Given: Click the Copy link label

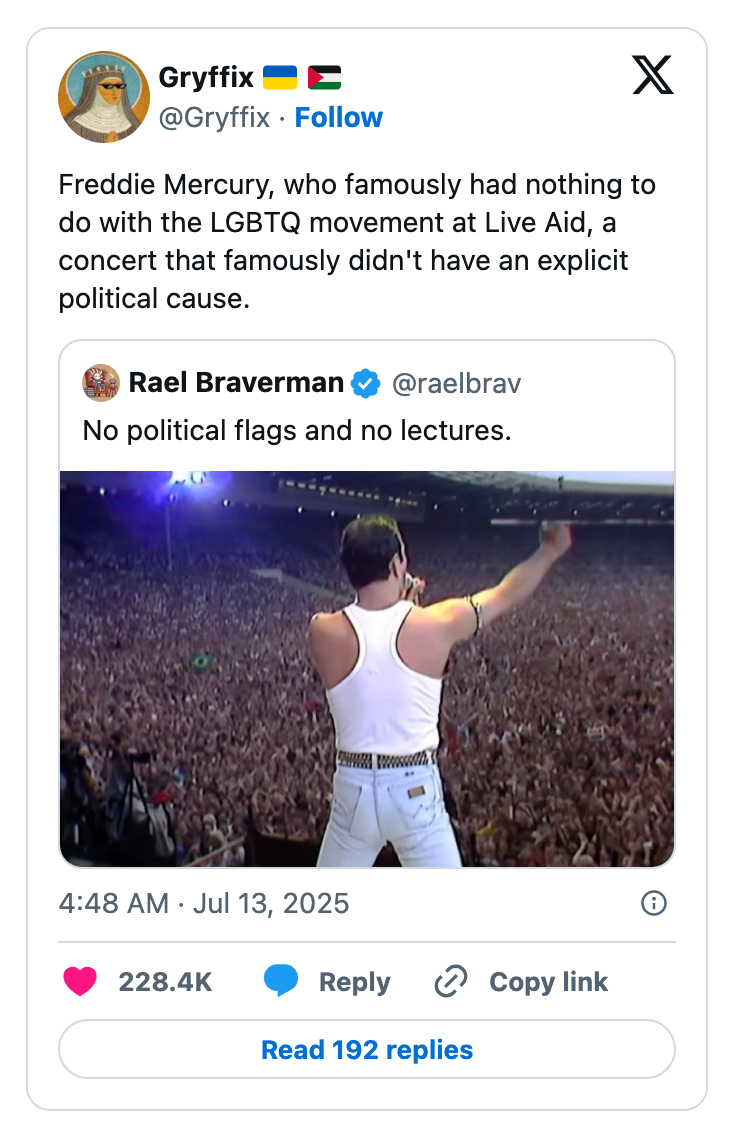Looking at the screenshot, I should [x=548, y=982].
